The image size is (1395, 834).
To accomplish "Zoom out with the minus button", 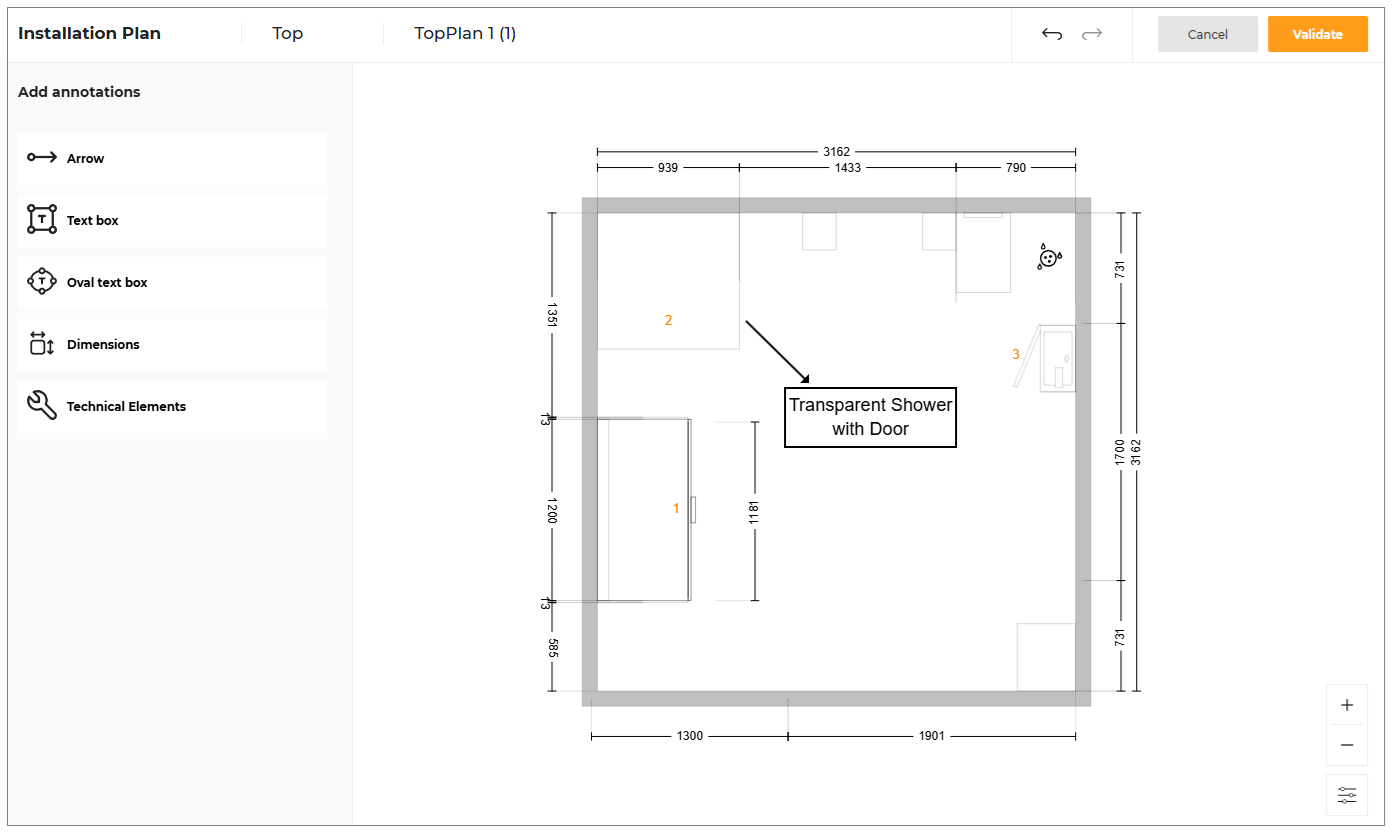I will [x=1347, y=745].
